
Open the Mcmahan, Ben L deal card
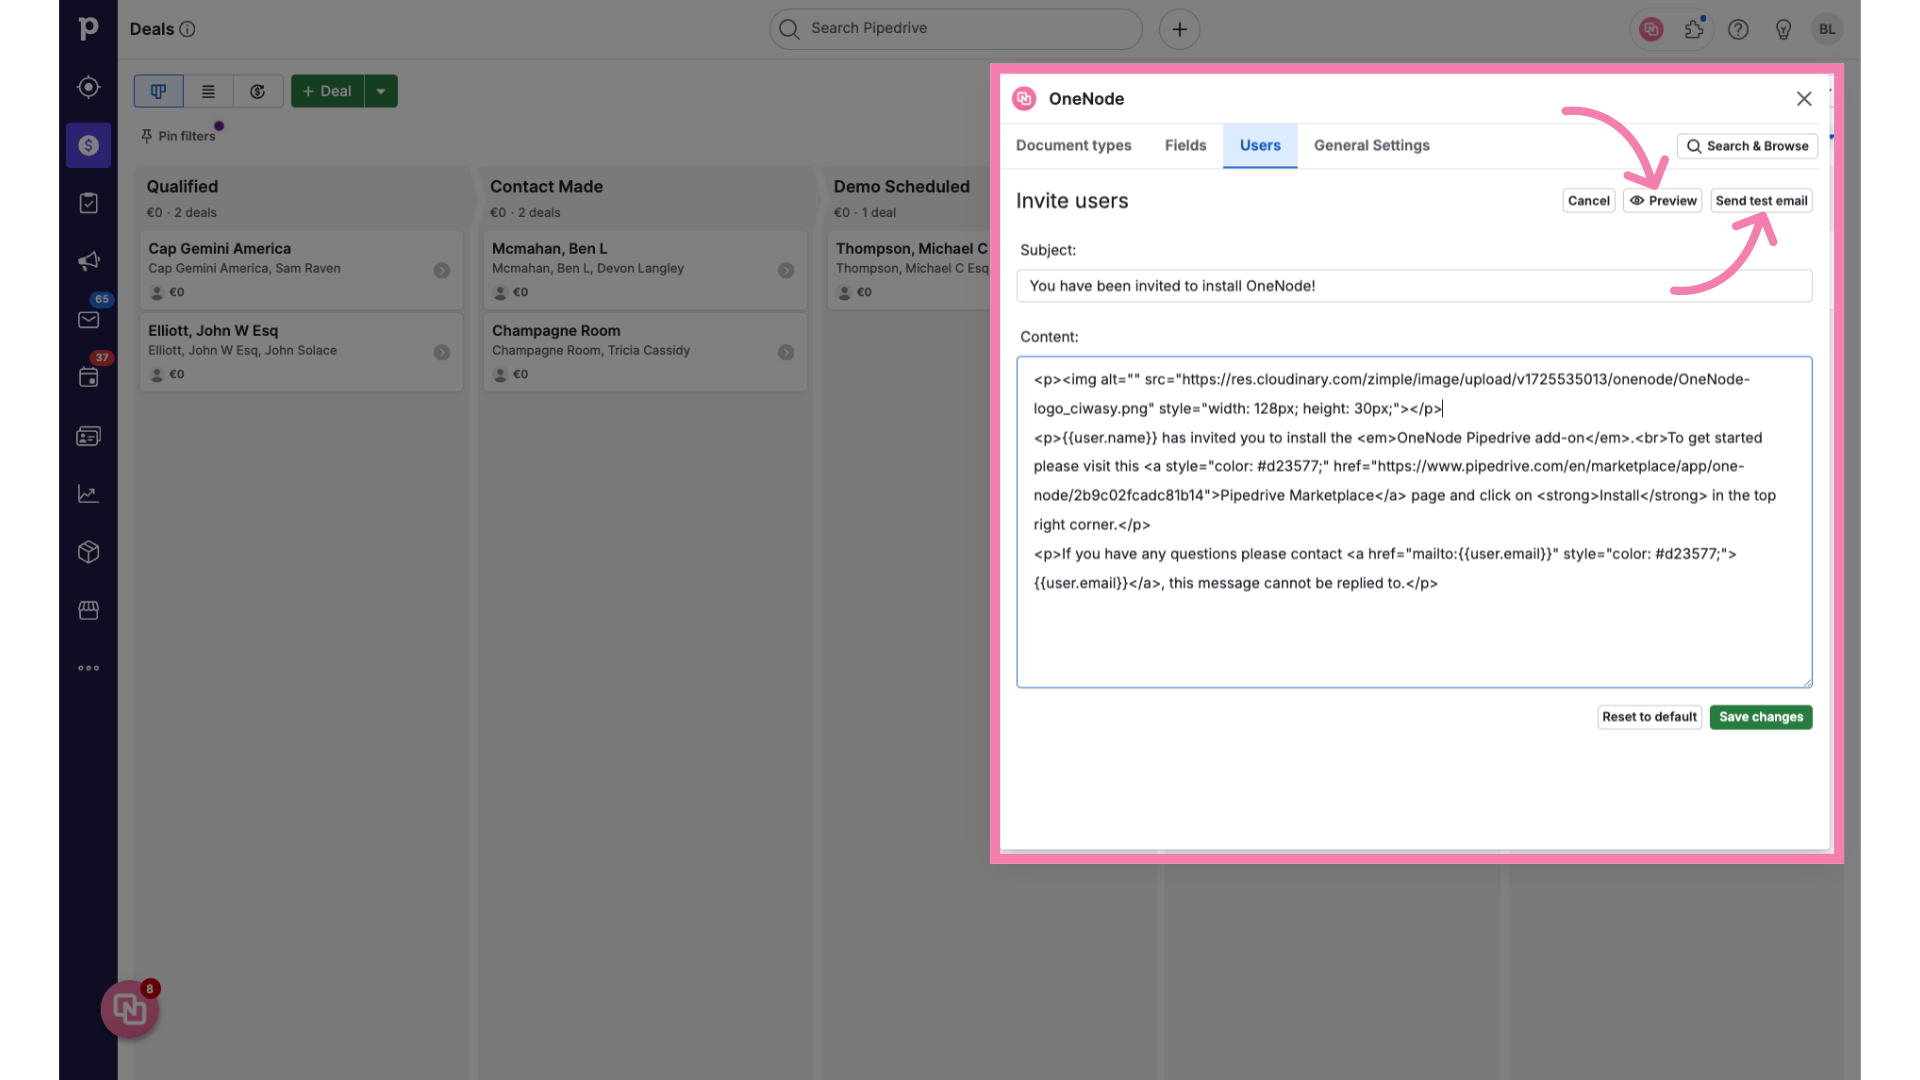tap(645, 270)
